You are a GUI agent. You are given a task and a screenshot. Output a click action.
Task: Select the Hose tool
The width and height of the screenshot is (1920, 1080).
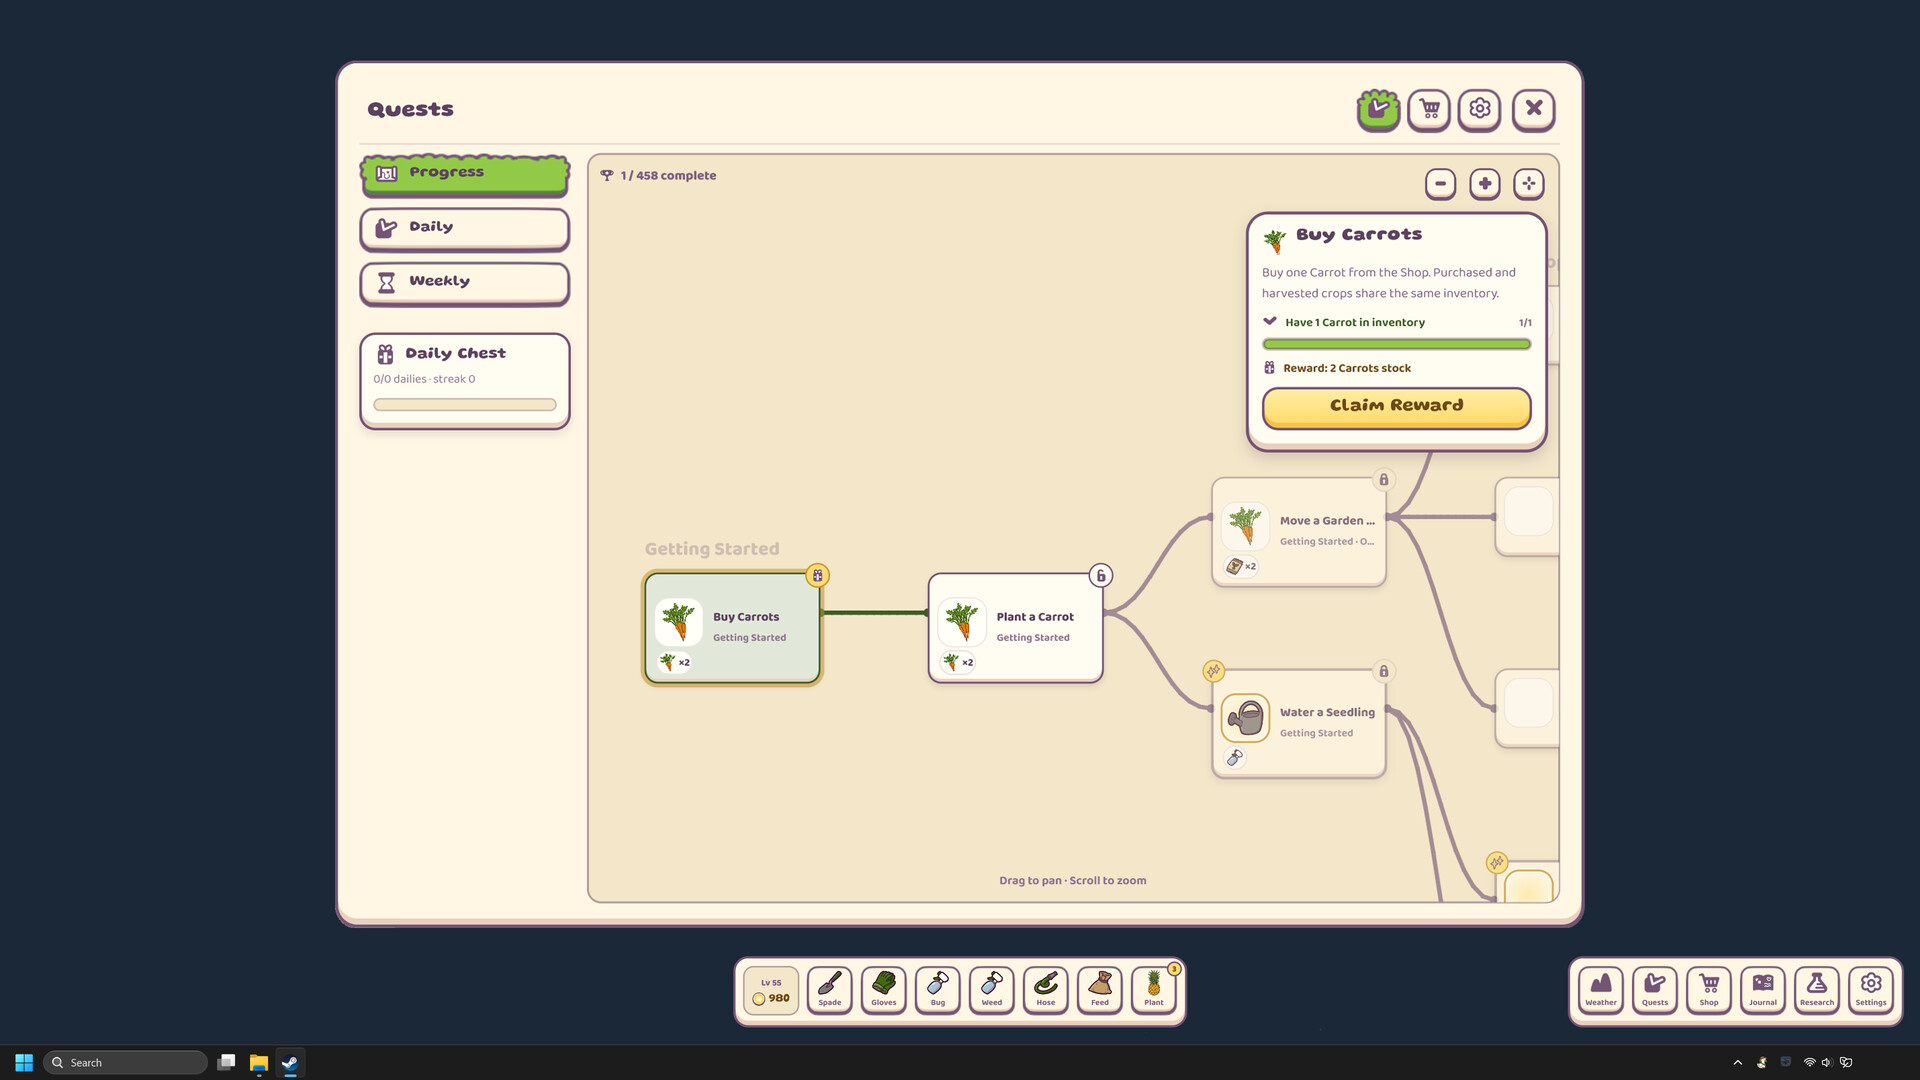[1046, 990]
